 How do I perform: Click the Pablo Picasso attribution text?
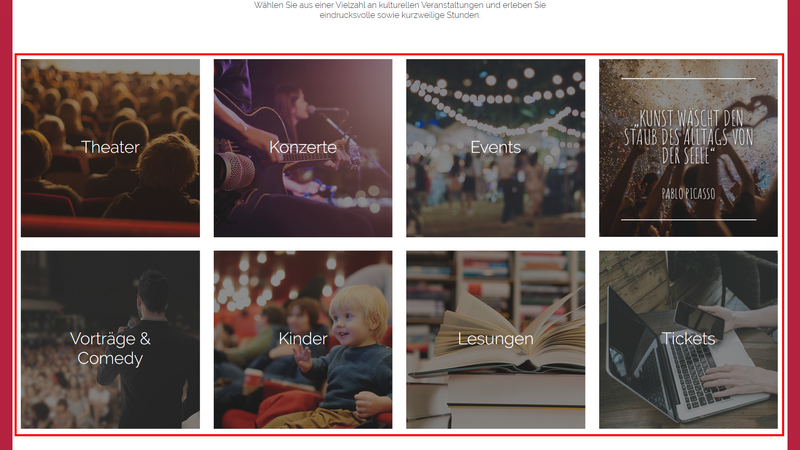688,193
